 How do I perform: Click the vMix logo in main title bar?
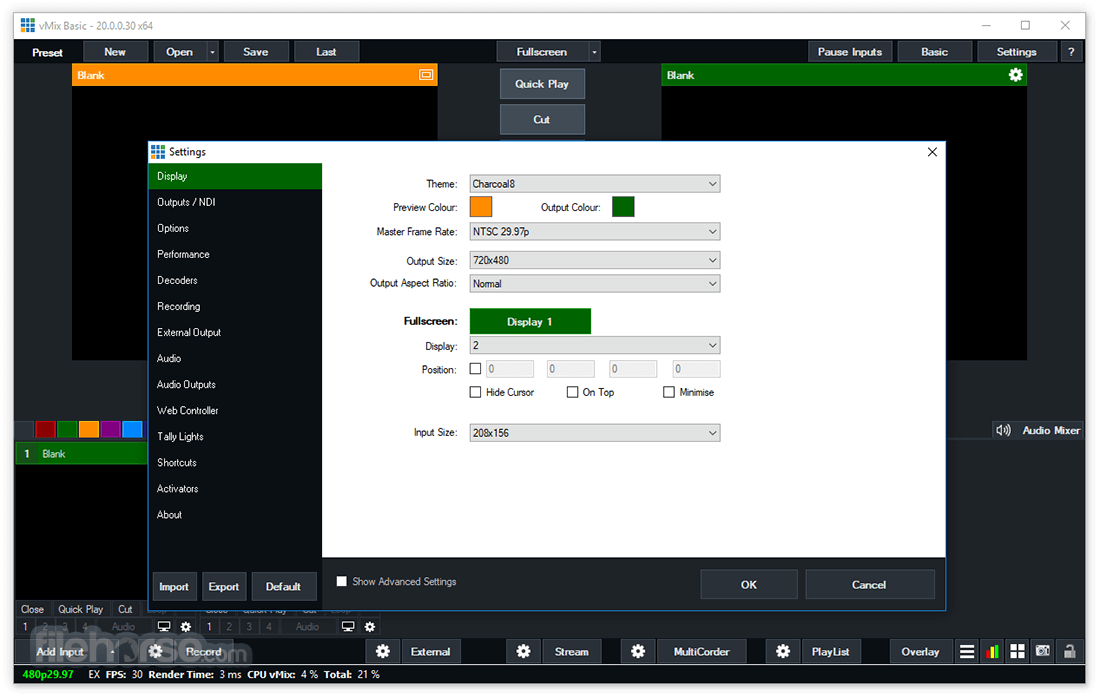click(28, 26)
